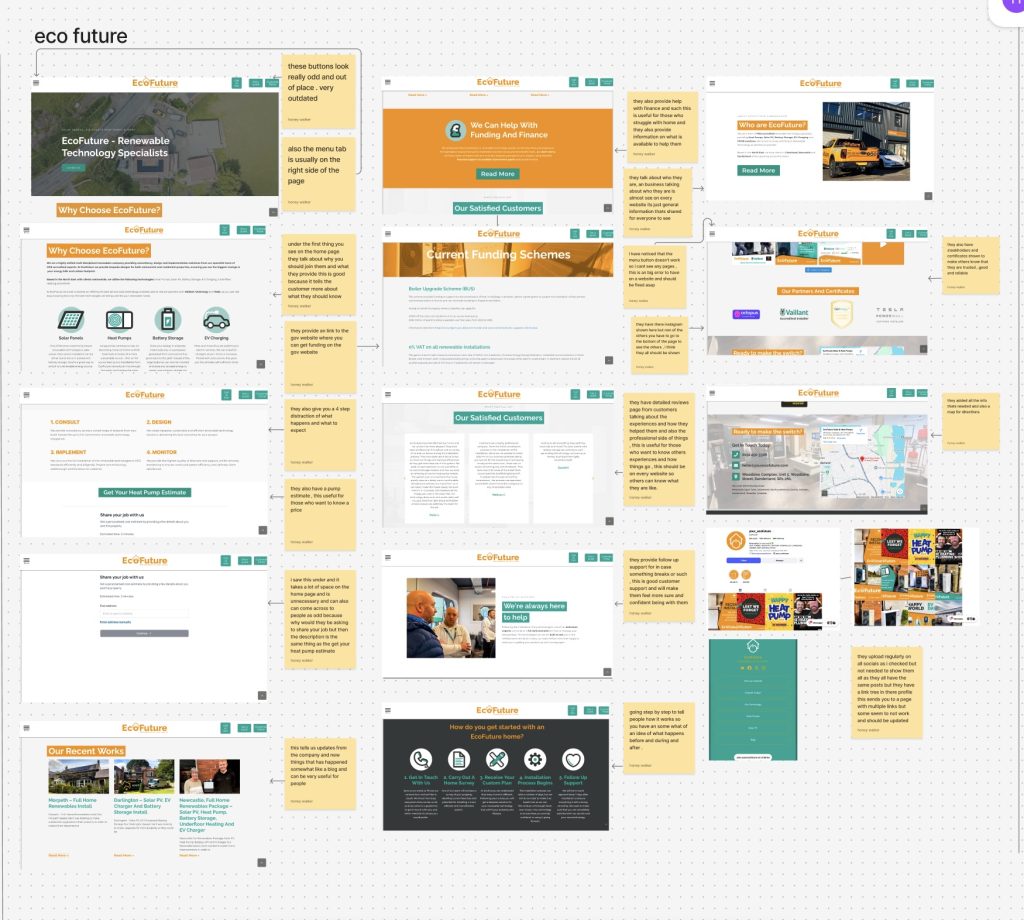Click the pound sign funding icon
The width and height of the screenshot is (1024, 920).
pyautogui.click(x=455, y=130)
